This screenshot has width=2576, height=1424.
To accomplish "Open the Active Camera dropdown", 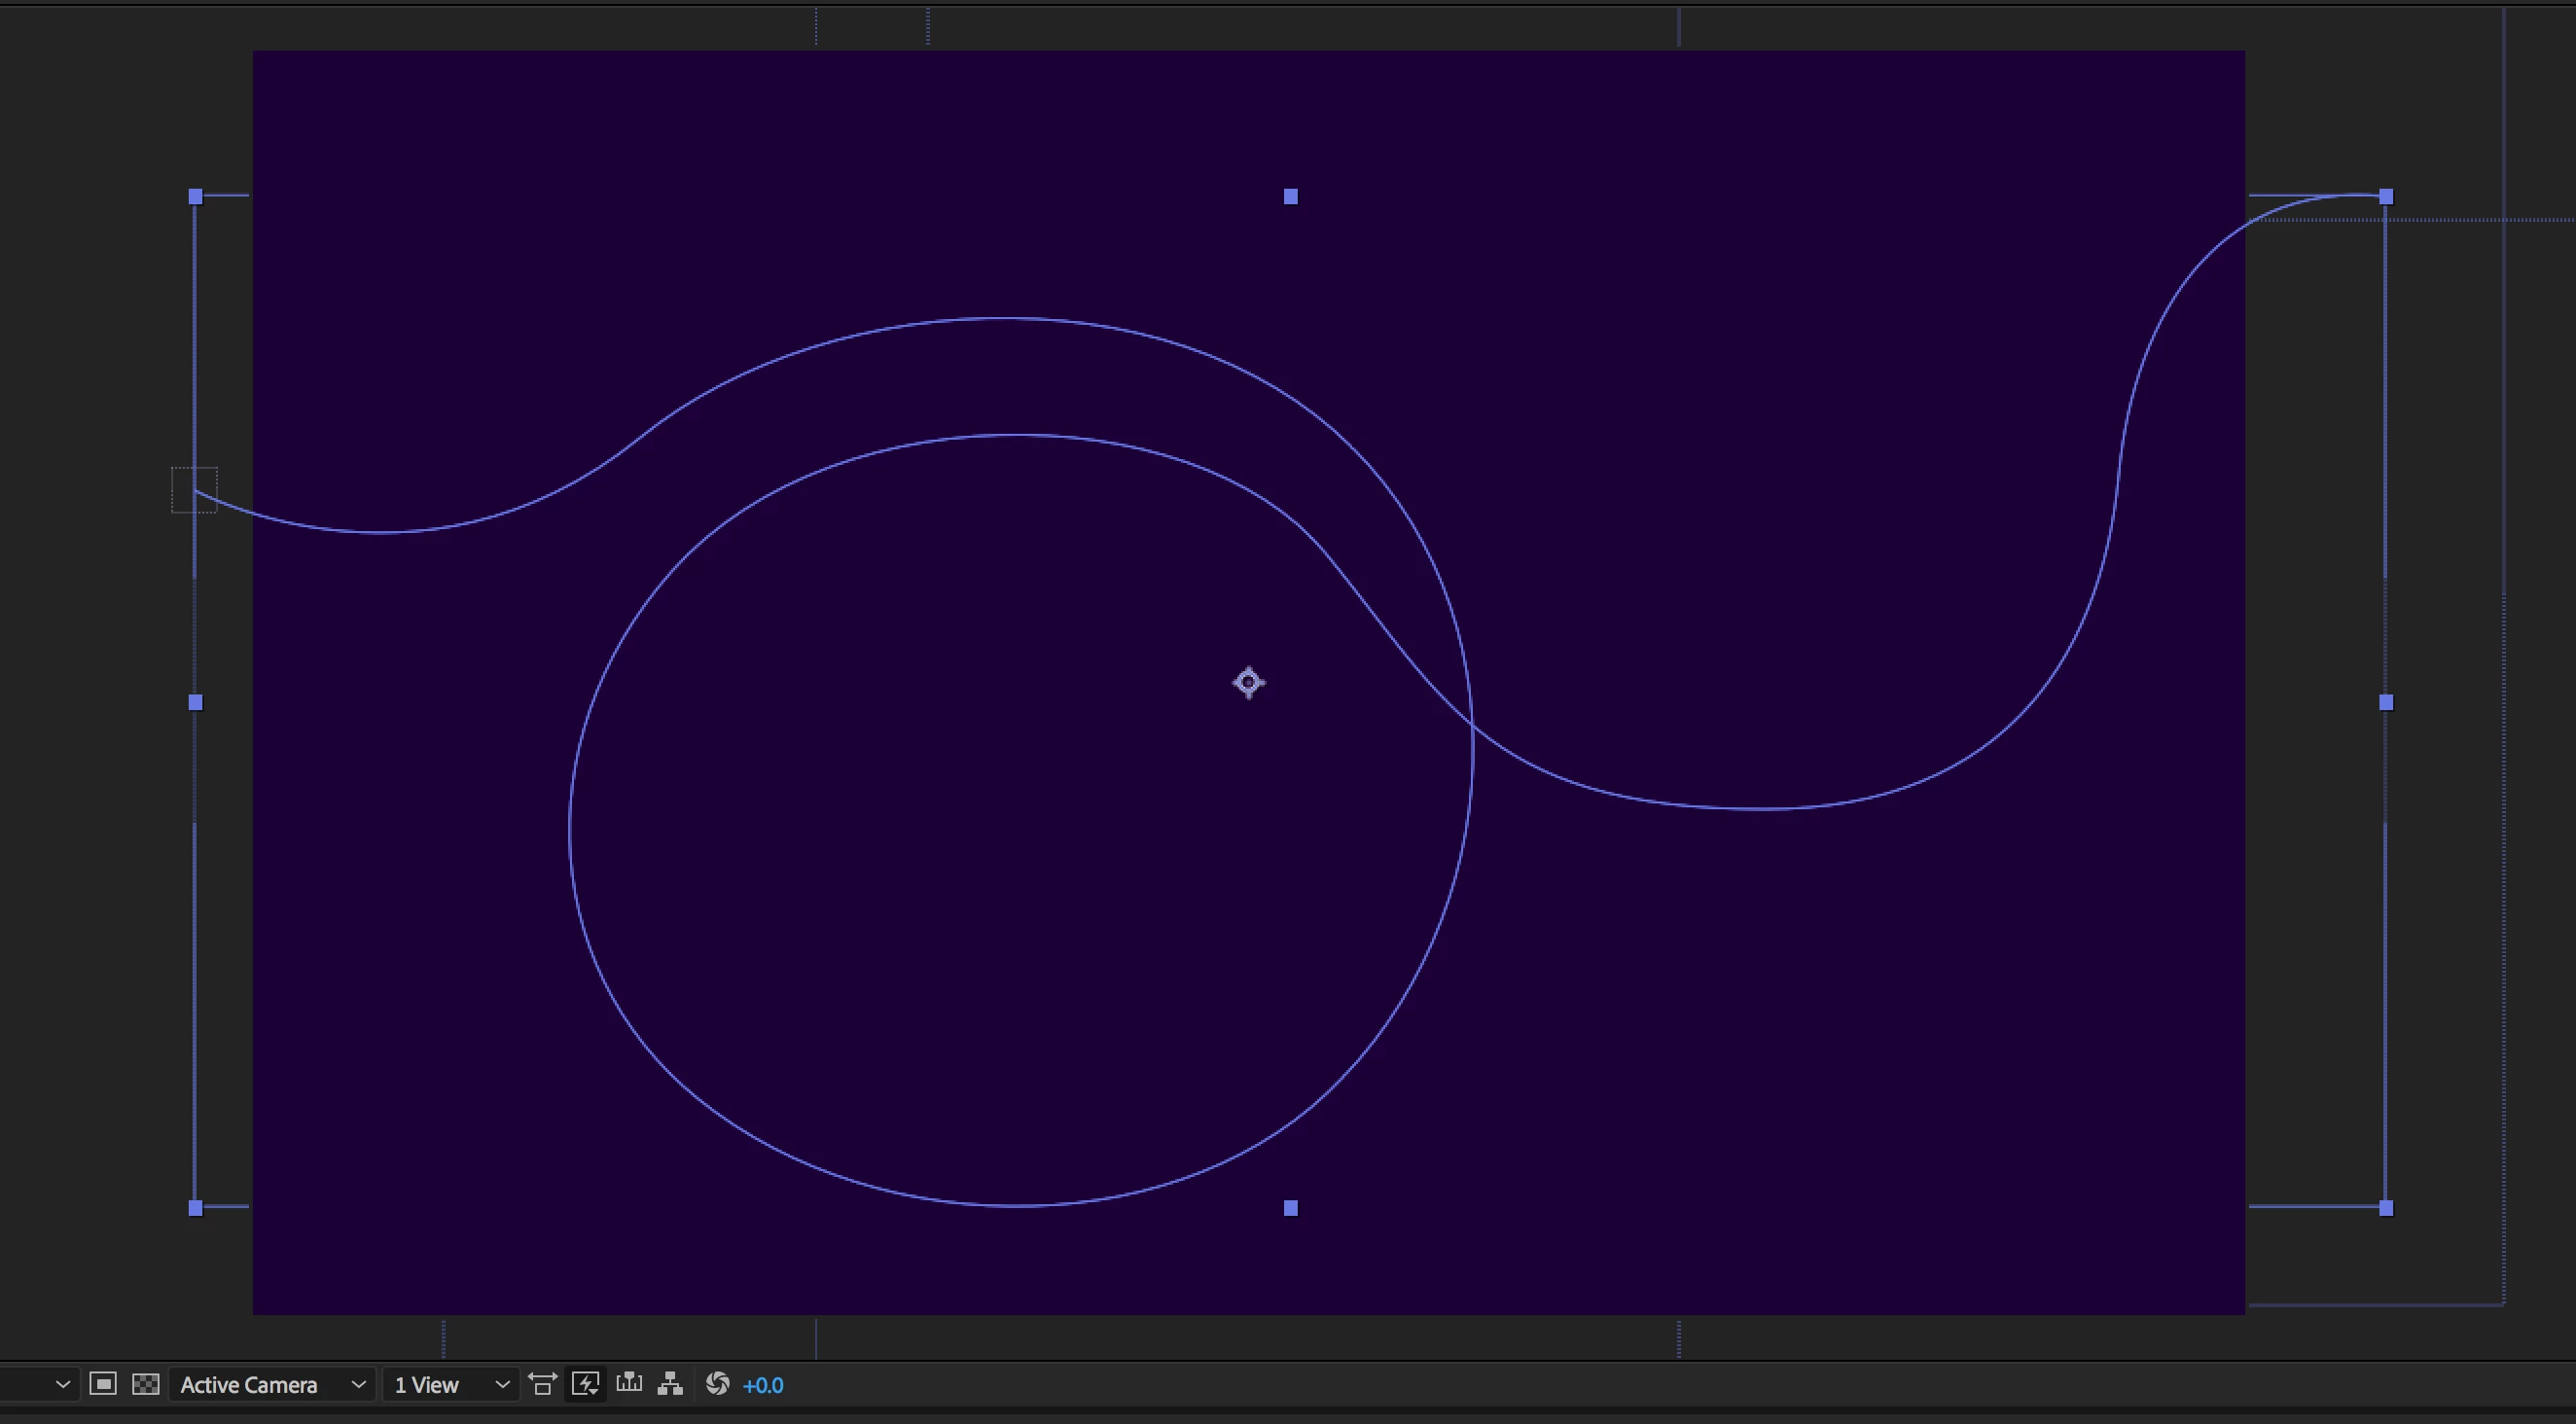I will tap(272, 1385).
